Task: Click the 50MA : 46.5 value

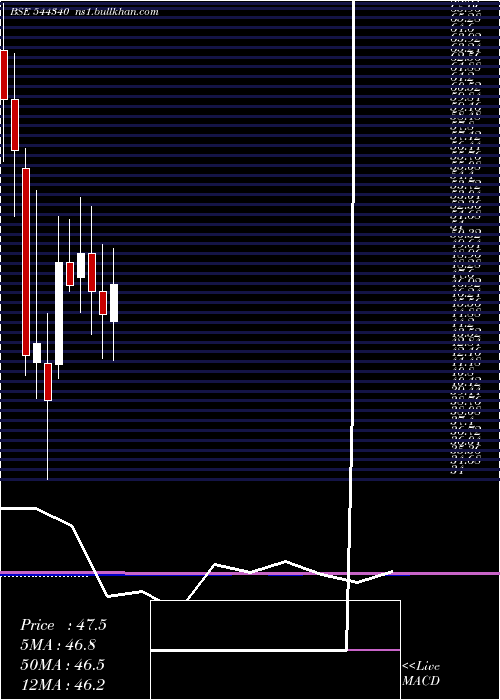Action: 63,665
